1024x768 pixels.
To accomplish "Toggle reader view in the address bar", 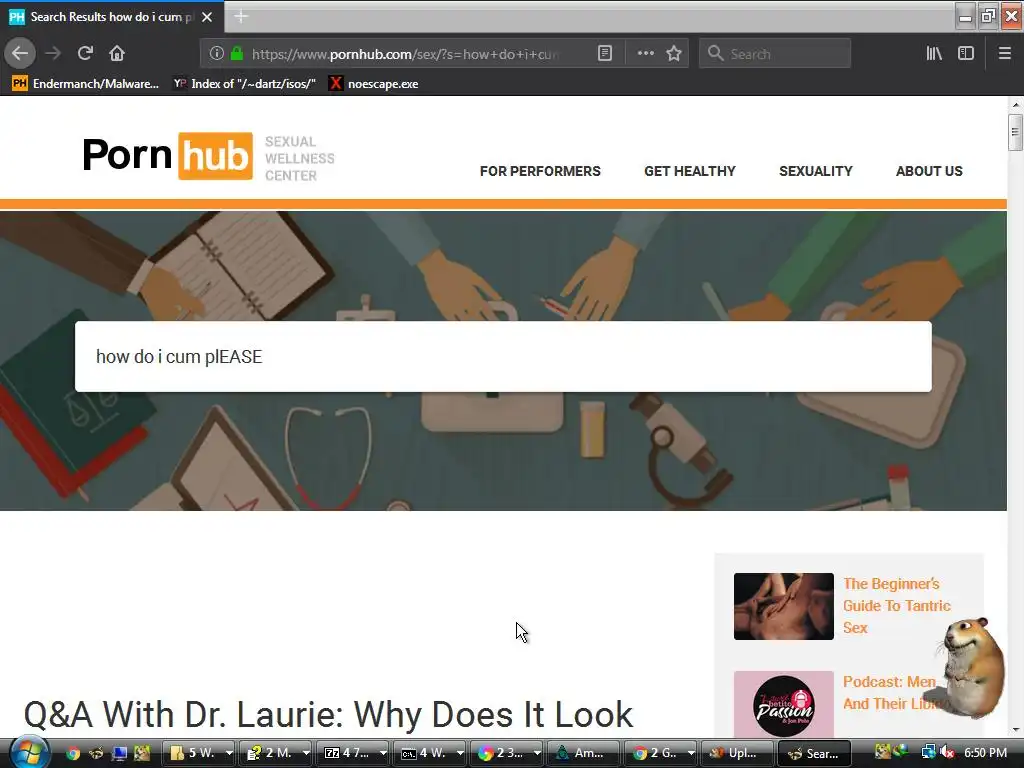I will 605,54.
